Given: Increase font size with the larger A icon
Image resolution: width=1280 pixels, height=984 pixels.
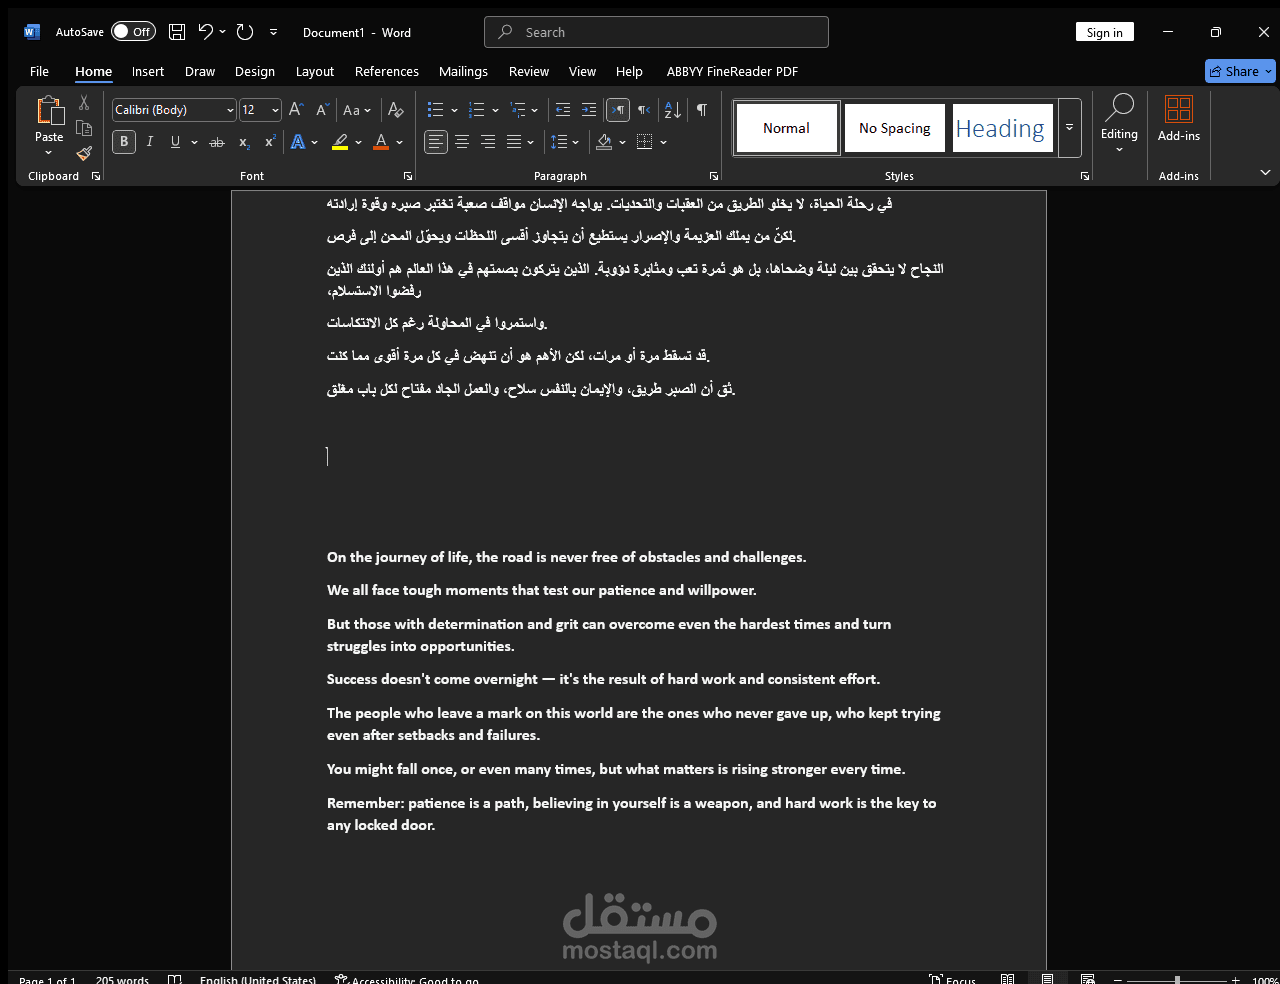Looking at the screenshot, I should (296, 110).
